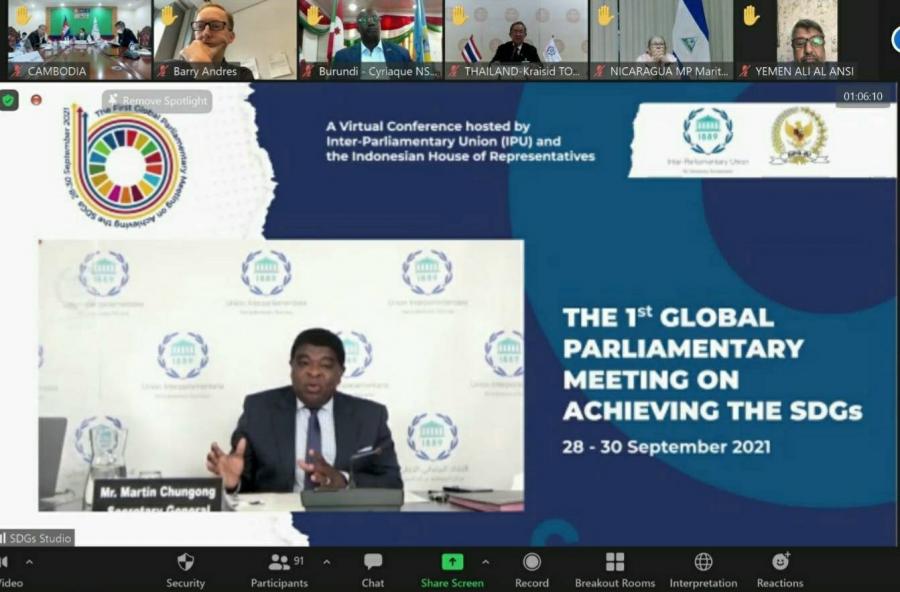The image size is (900, 592).
Task: Lower the raised hand on CAMBODIA tile
Action: pyautogui.click(x=22, y=15)
